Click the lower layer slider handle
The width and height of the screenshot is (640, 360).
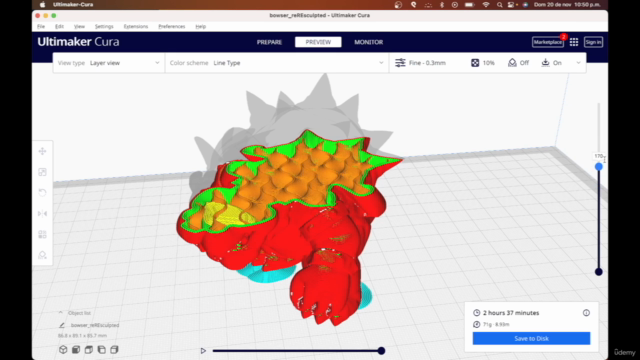tap(598, 272)
